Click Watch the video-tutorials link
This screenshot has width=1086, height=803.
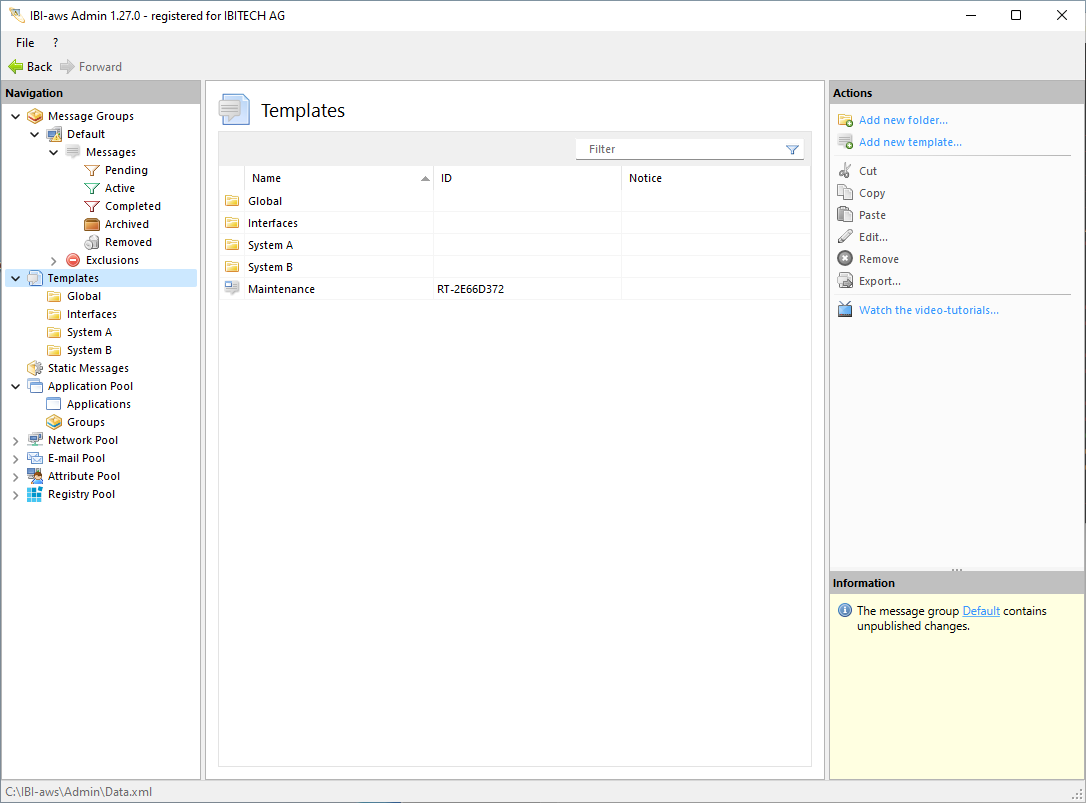[928, 310]
